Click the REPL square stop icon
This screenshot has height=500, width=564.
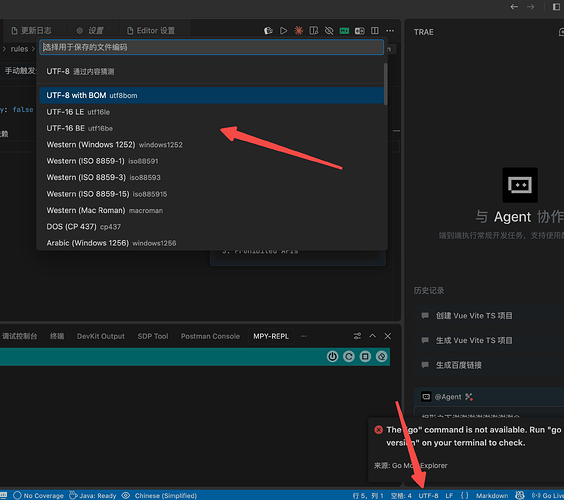[365, 356]
